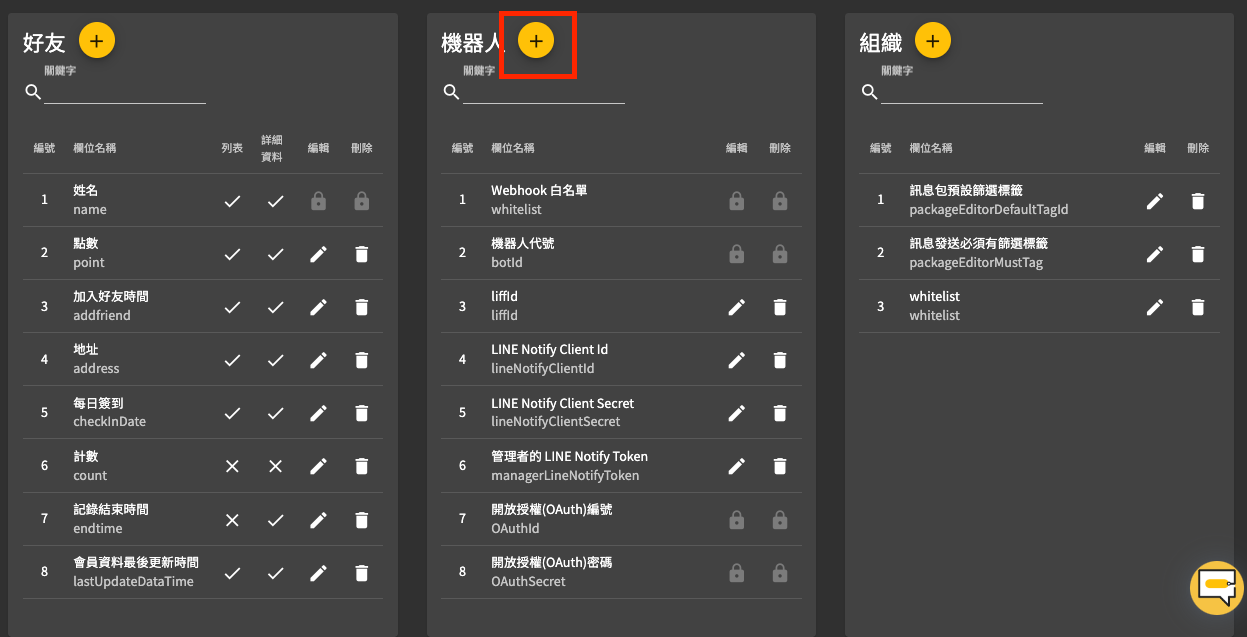Add a new field in 機器人 panel

tap(536, 41)
